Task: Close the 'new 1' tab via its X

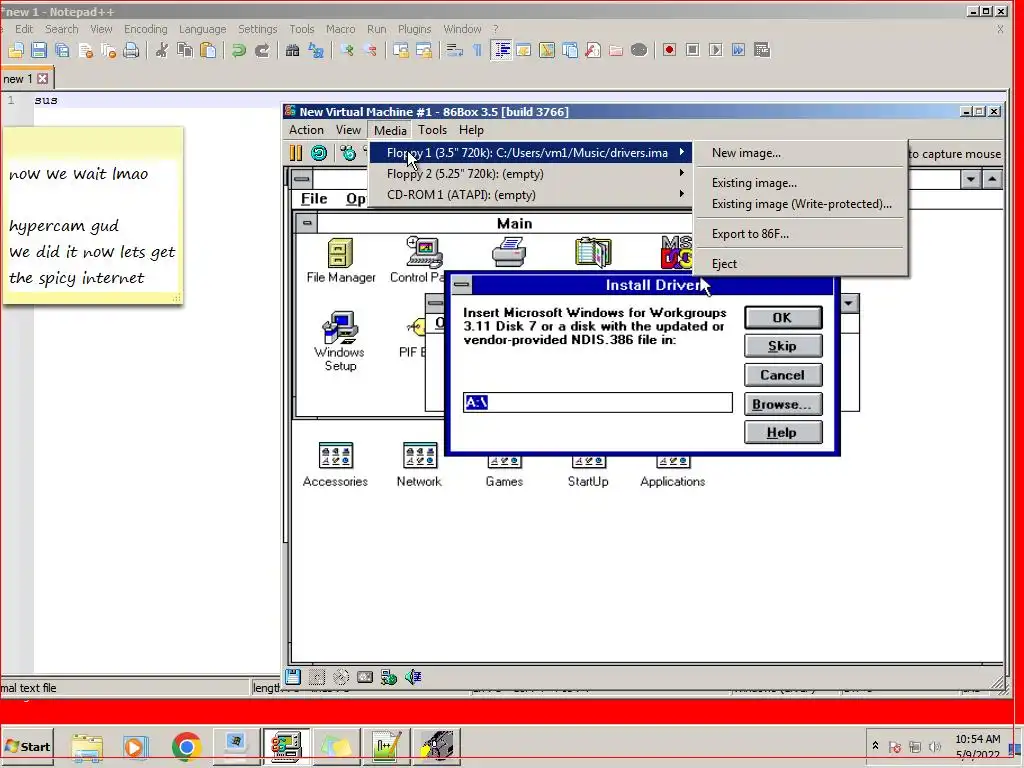Action: pos(42,78)
